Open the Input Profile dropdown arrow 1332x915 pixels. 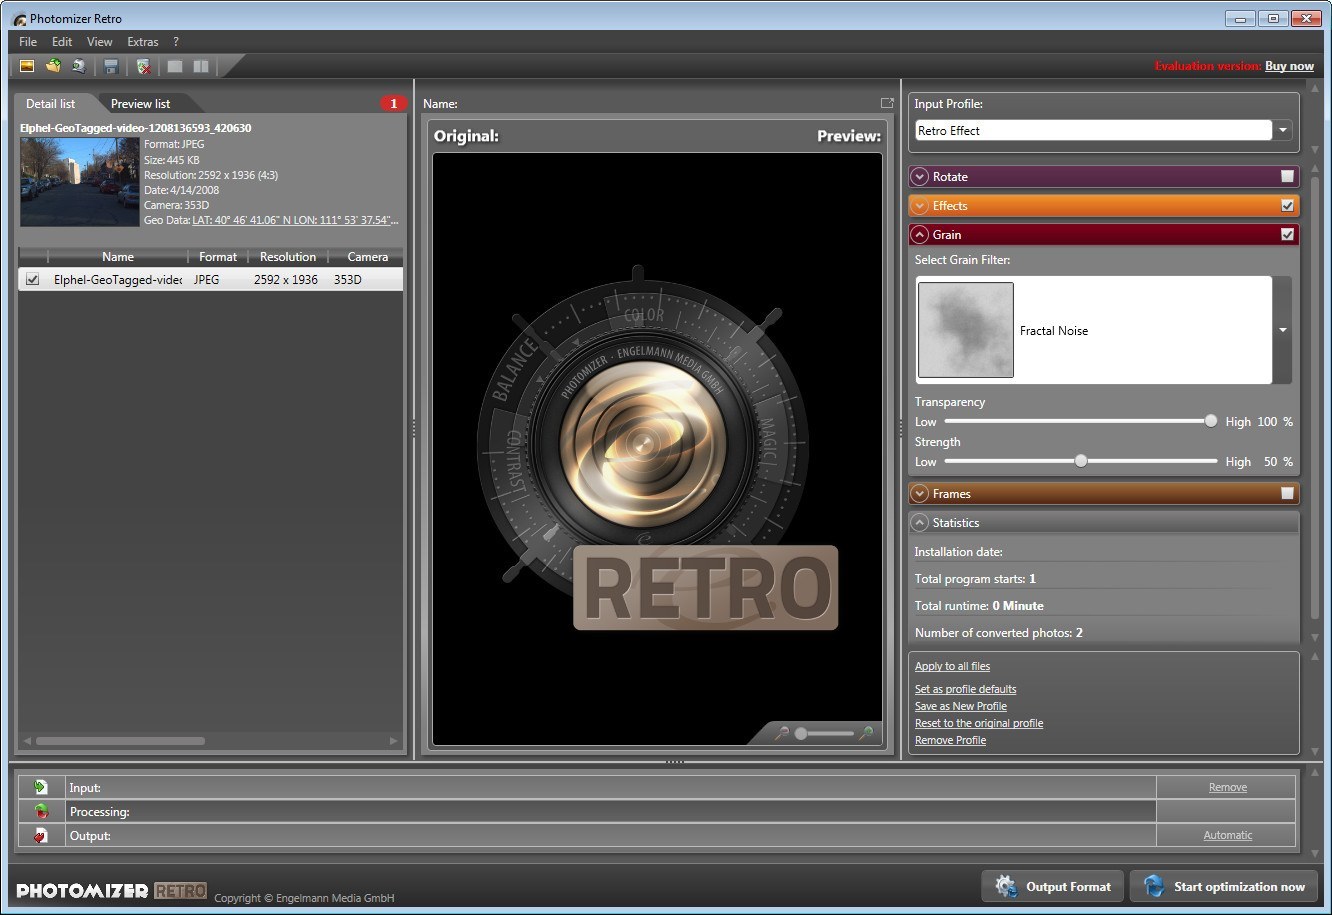pyautogui.click(x=1283, y=130)
